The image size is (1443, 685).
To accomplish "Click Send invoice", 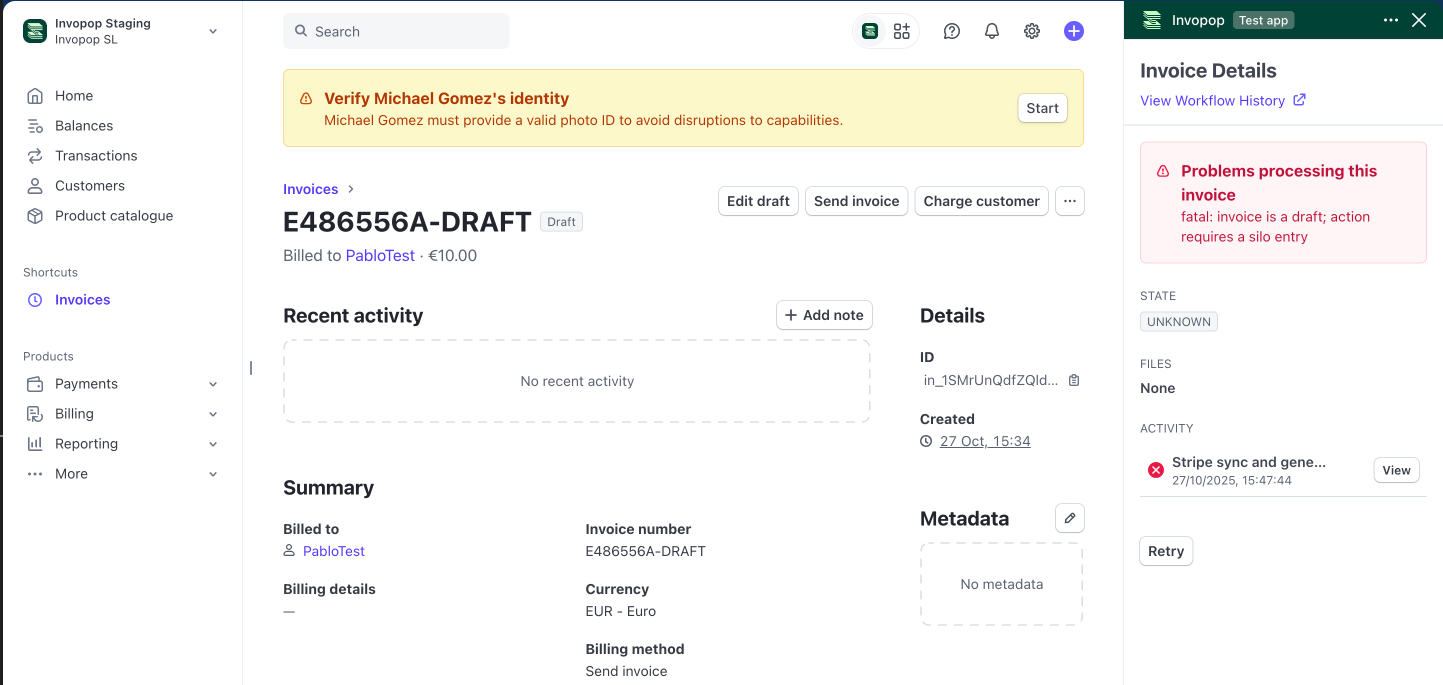I will click(x=856, y=201).
